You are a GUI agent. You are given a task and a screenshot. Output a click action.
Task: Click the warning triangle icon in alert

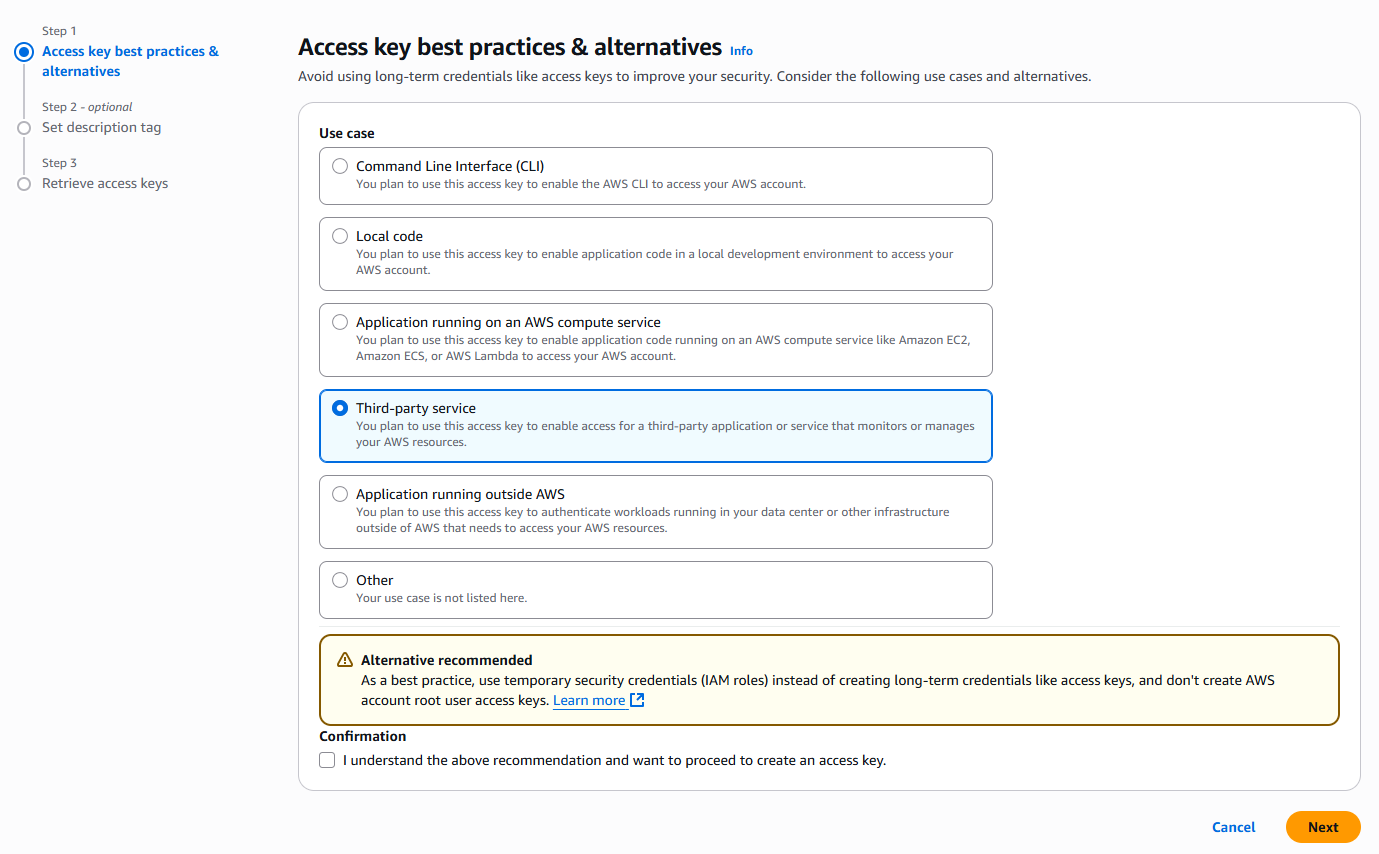click(x=345, y=660)
